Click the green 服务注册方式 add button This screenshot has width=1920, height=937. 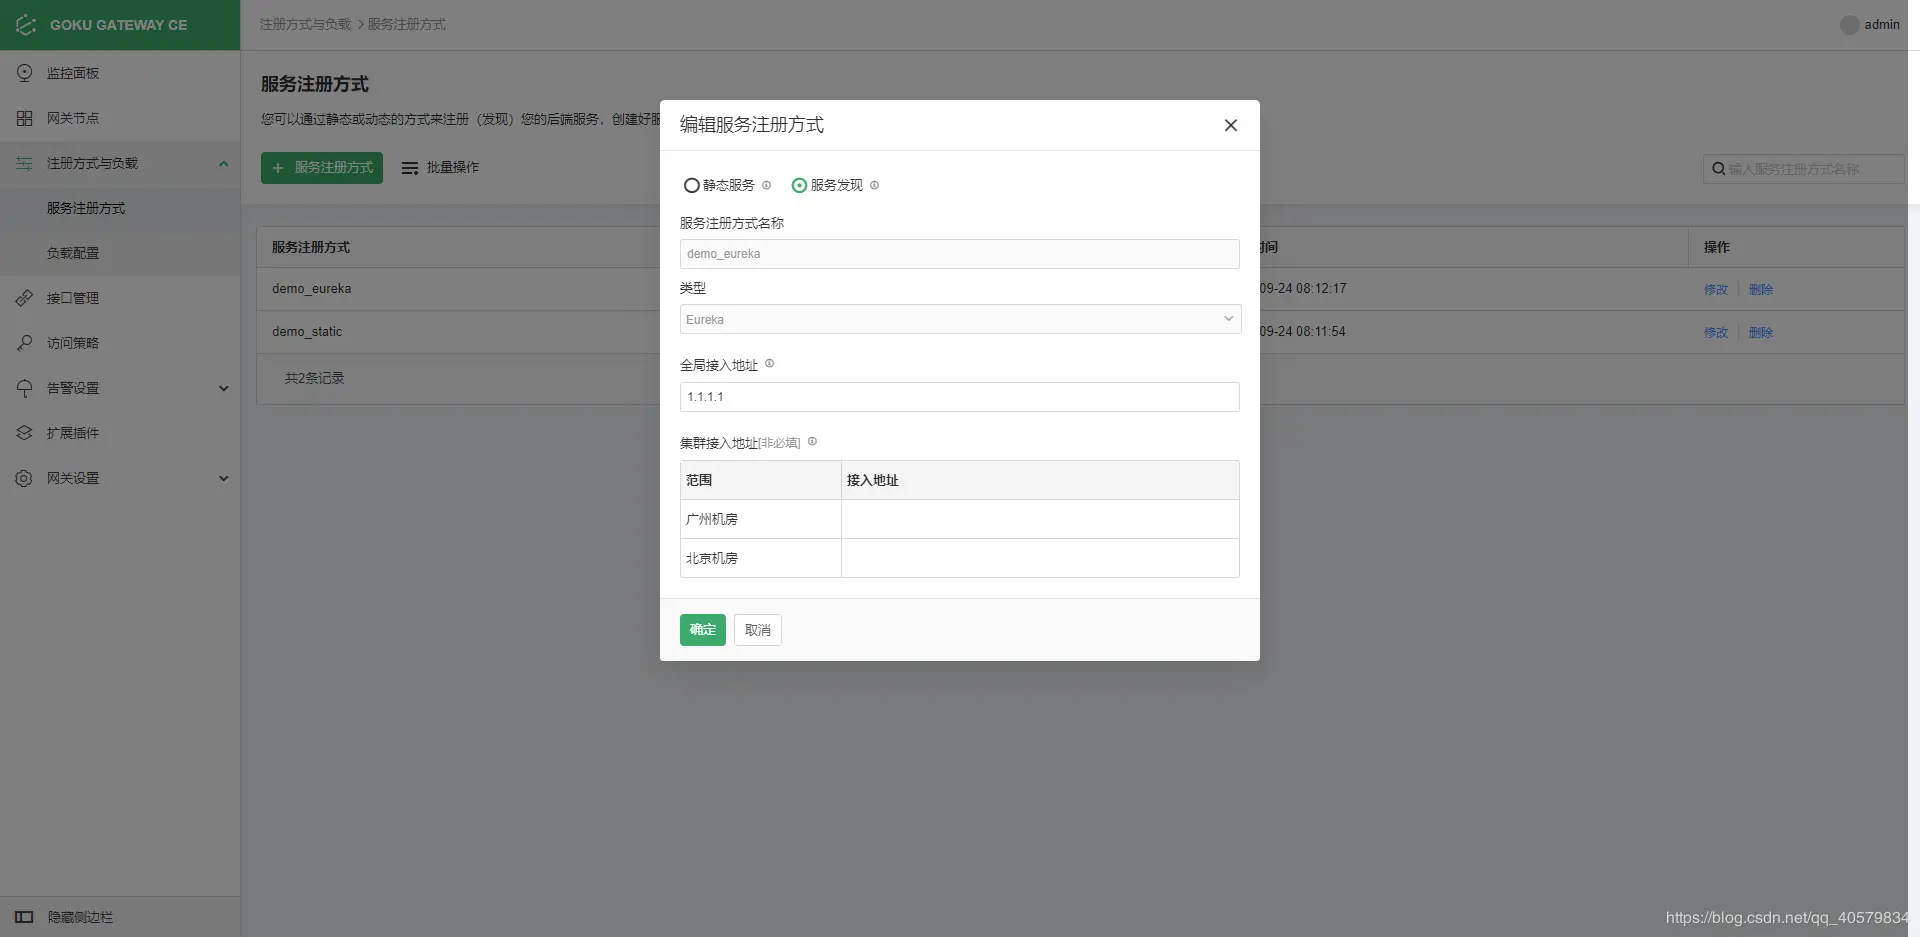tap(322, 168)
